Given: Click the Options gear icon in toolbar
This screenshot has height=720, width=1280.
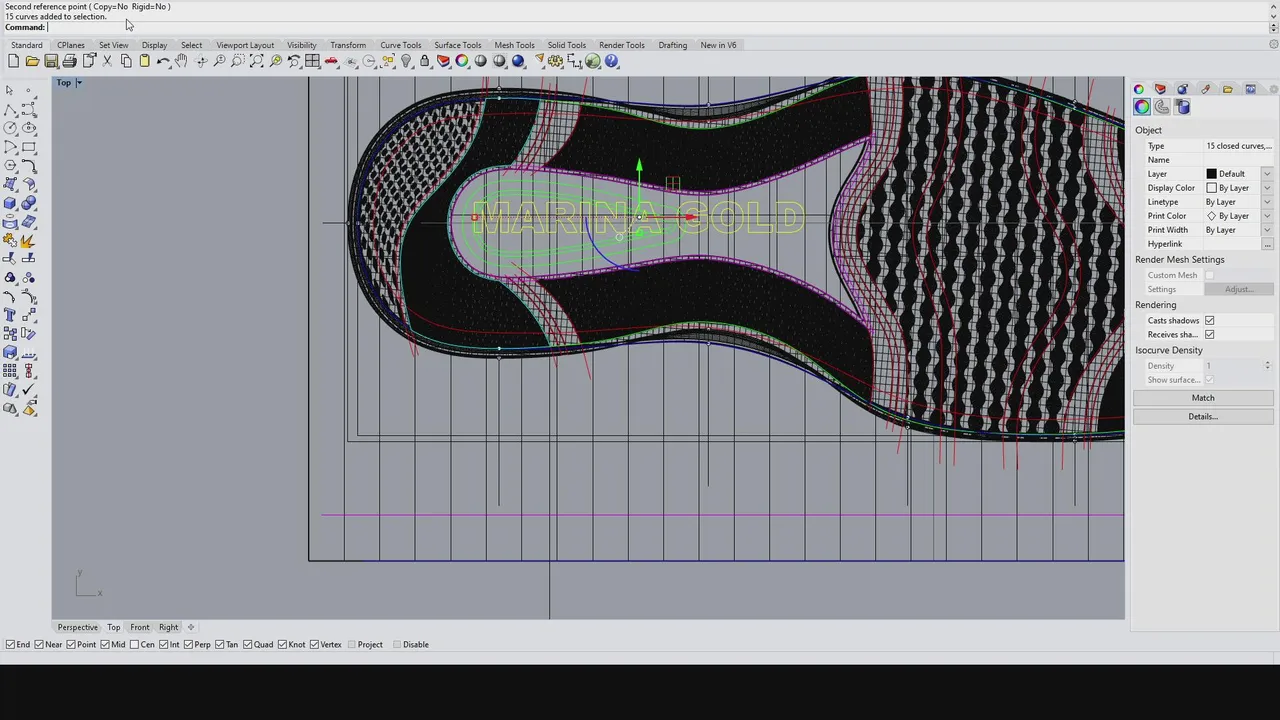Looking at the screenshot, I should click(x=556, y=62).
